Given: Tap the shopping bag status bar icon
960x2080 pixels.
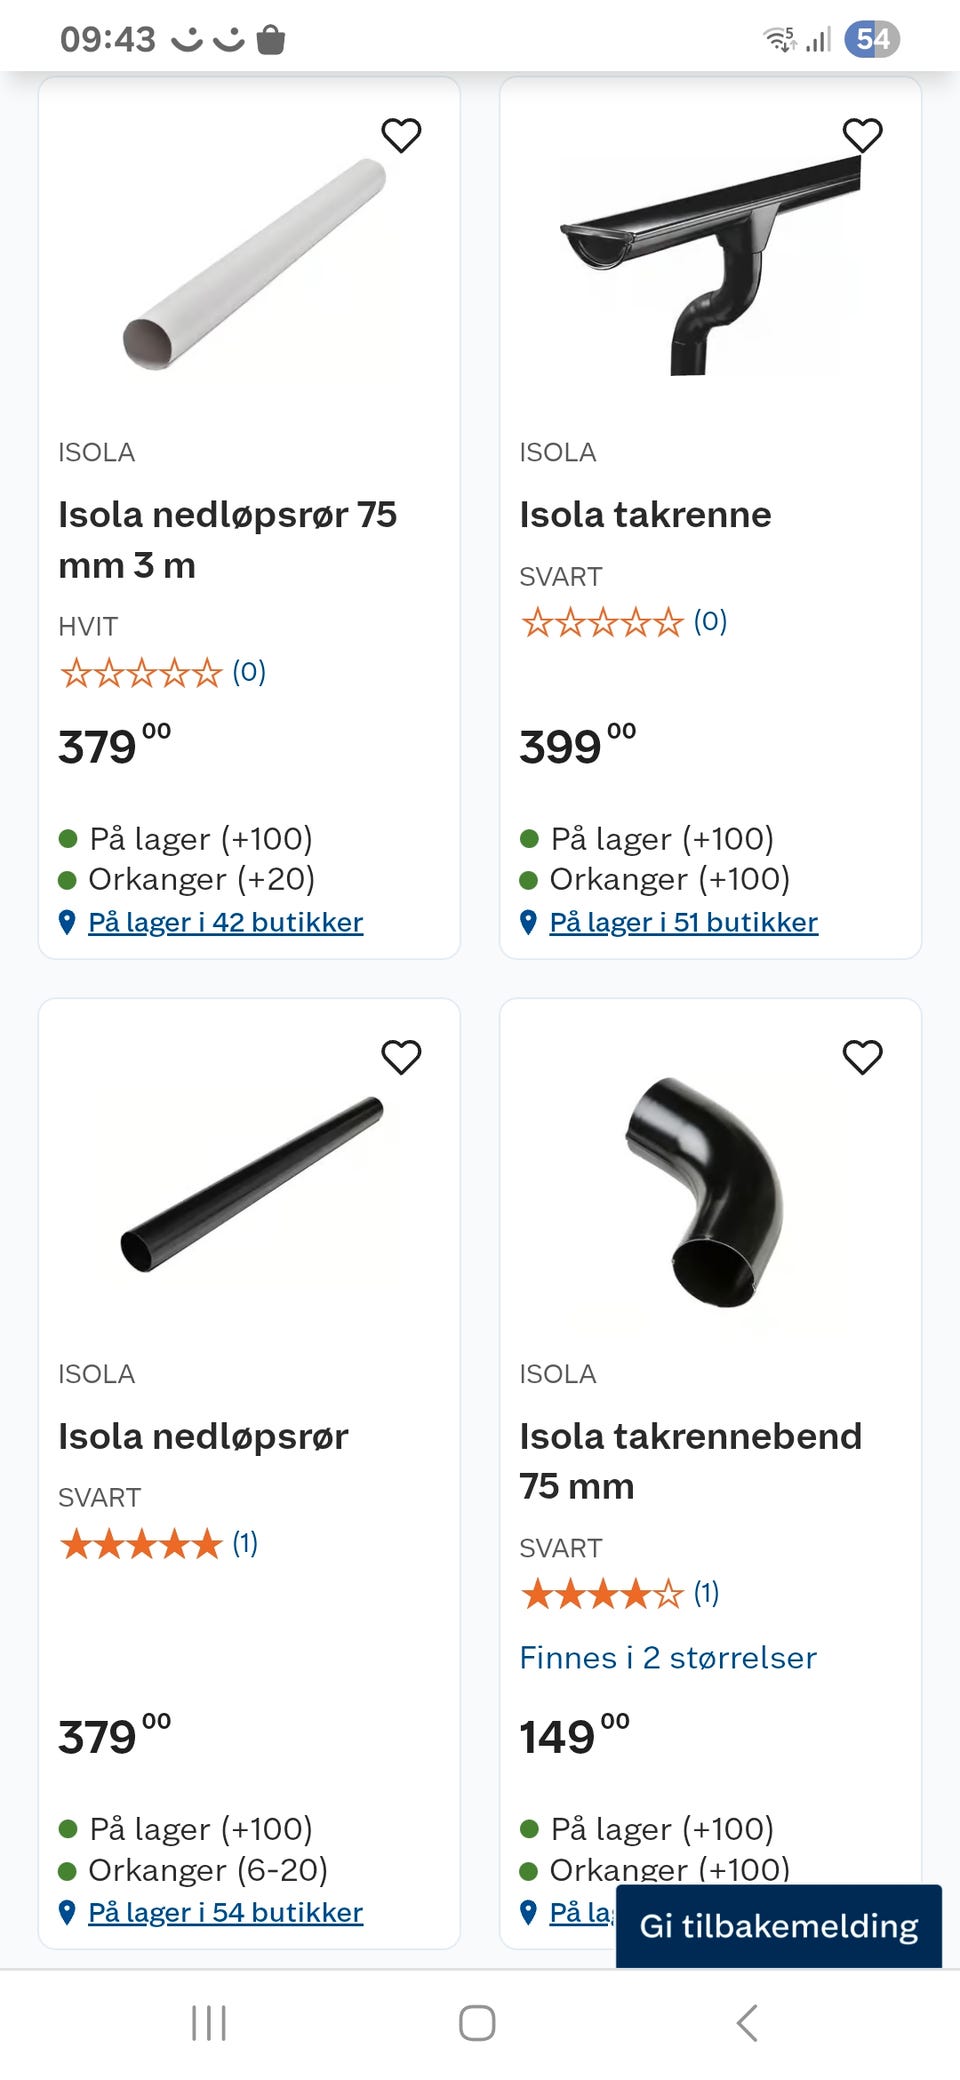Looking at the screenshot, I should (x=271, y=40).
